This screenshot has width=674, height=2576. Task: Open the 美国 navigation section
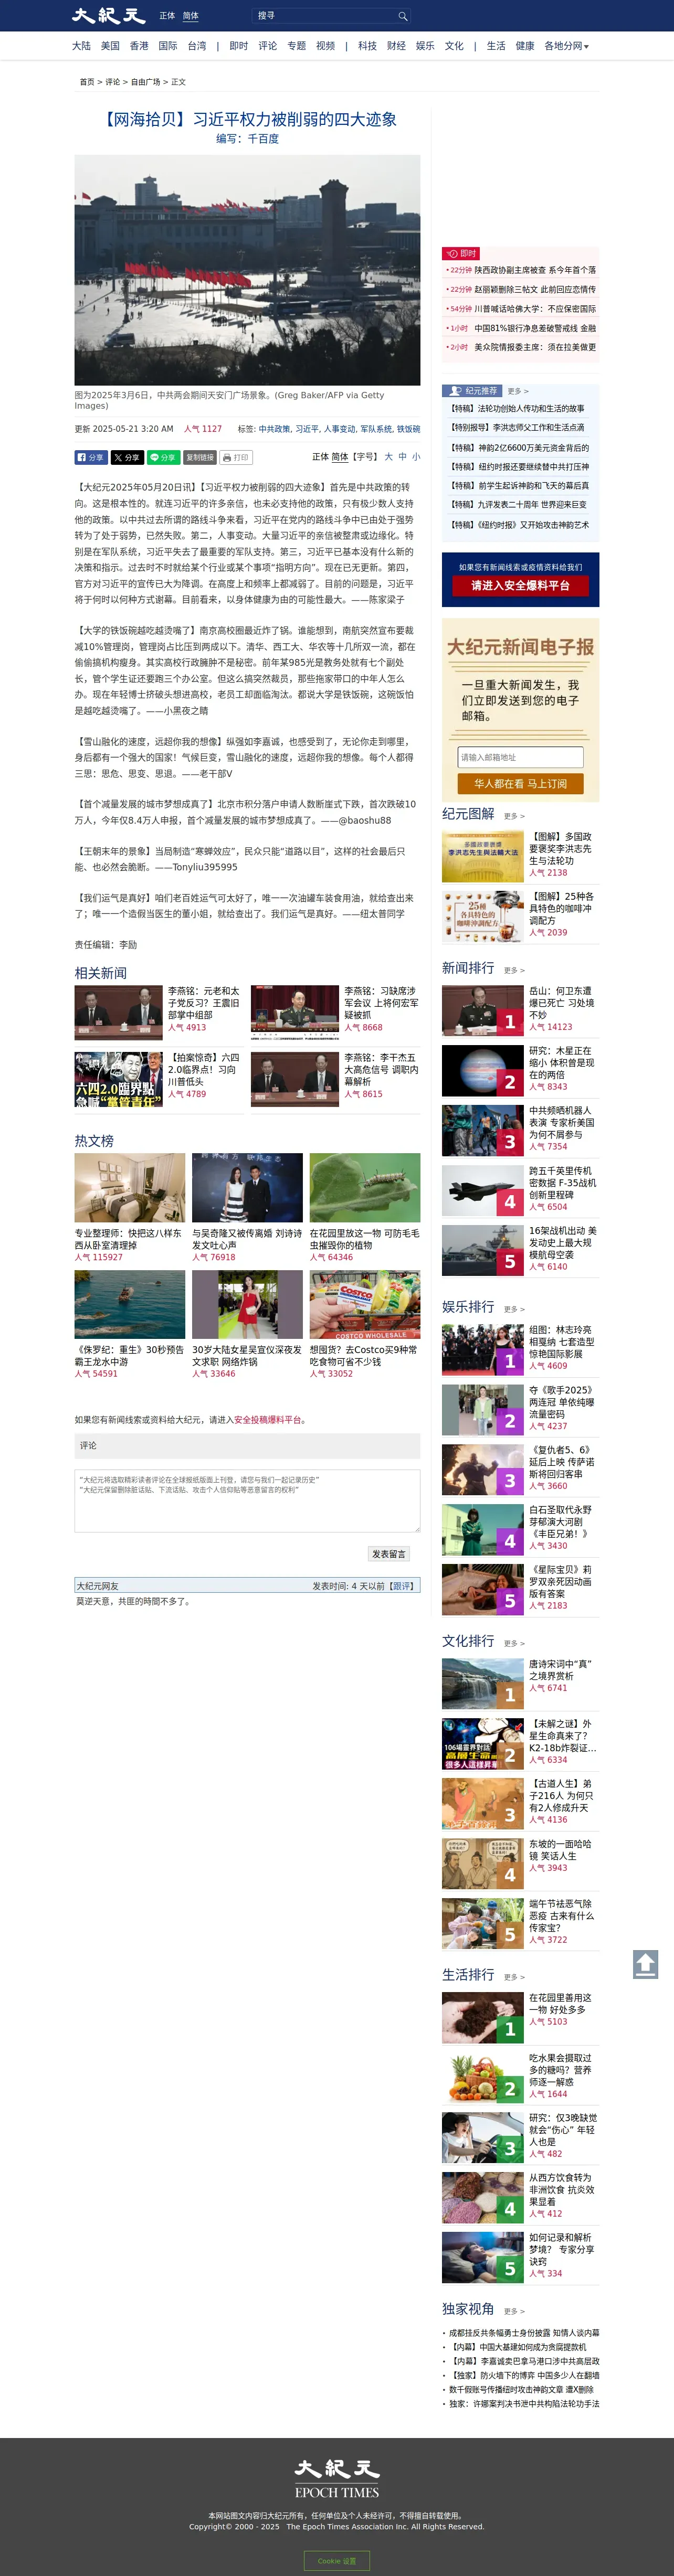click(110, 46)
